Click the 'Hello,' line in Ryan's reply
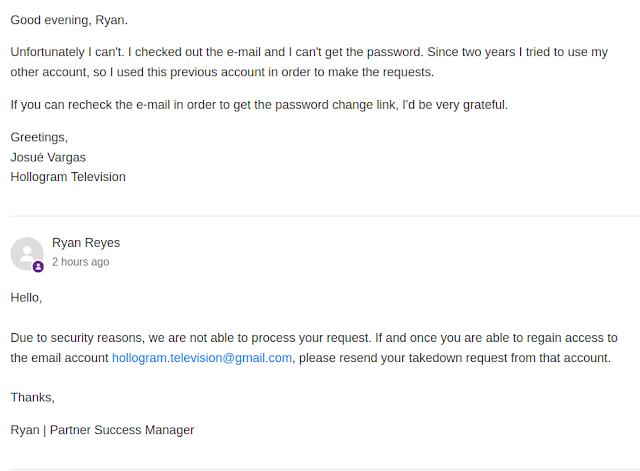This screenshot has width=640, height=471. click(27, 298)
